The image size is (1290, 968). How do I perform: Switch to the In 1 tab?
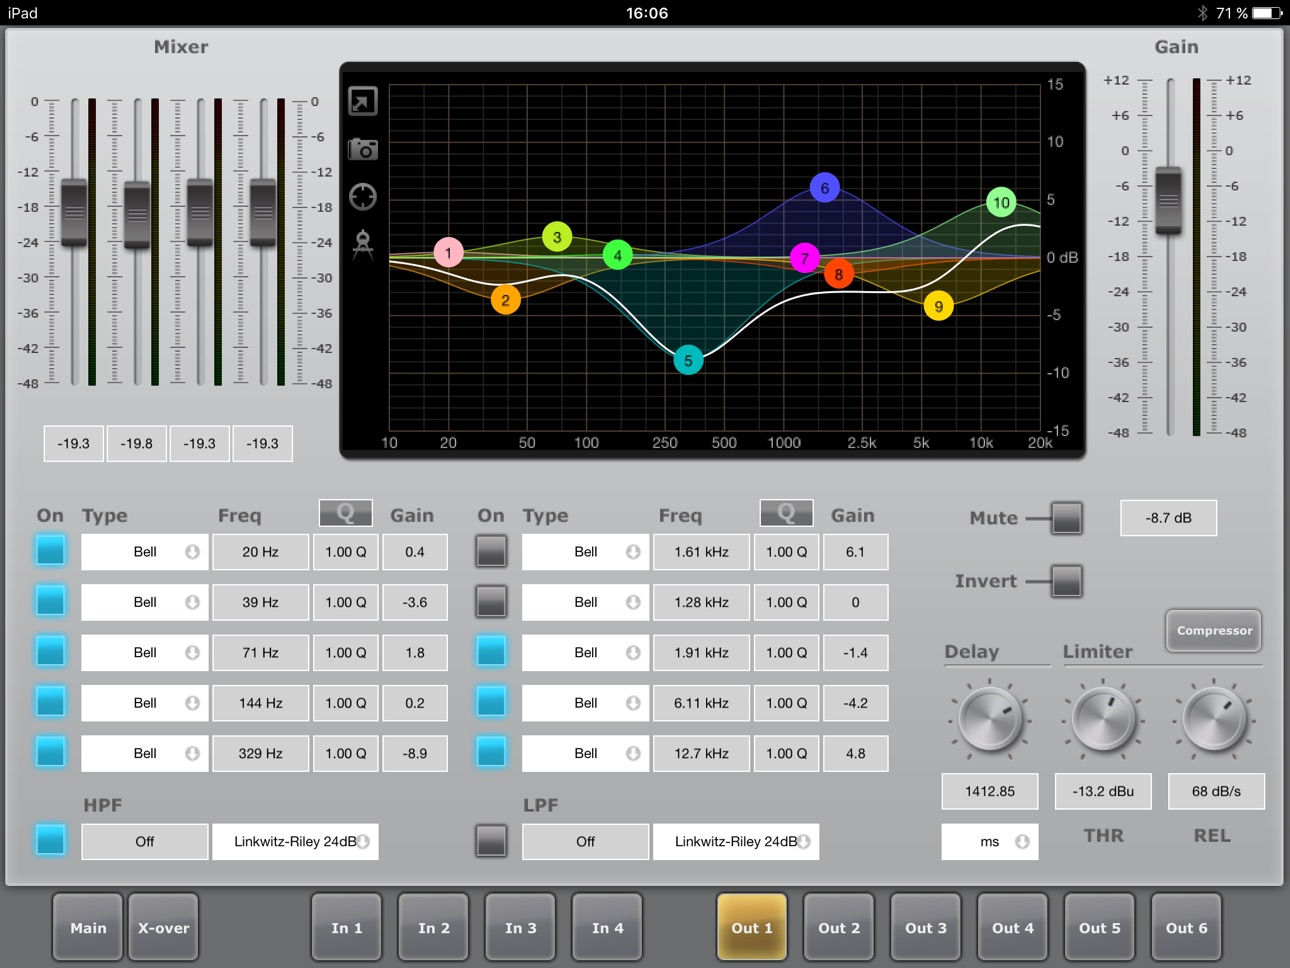click(x=347, y=928)
